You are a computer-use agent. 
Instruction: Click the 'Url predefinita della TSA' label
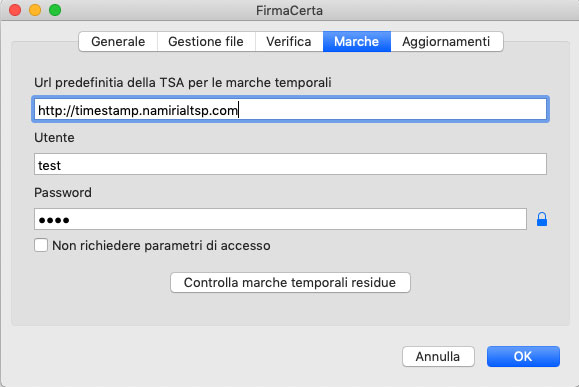pos(183,82)
